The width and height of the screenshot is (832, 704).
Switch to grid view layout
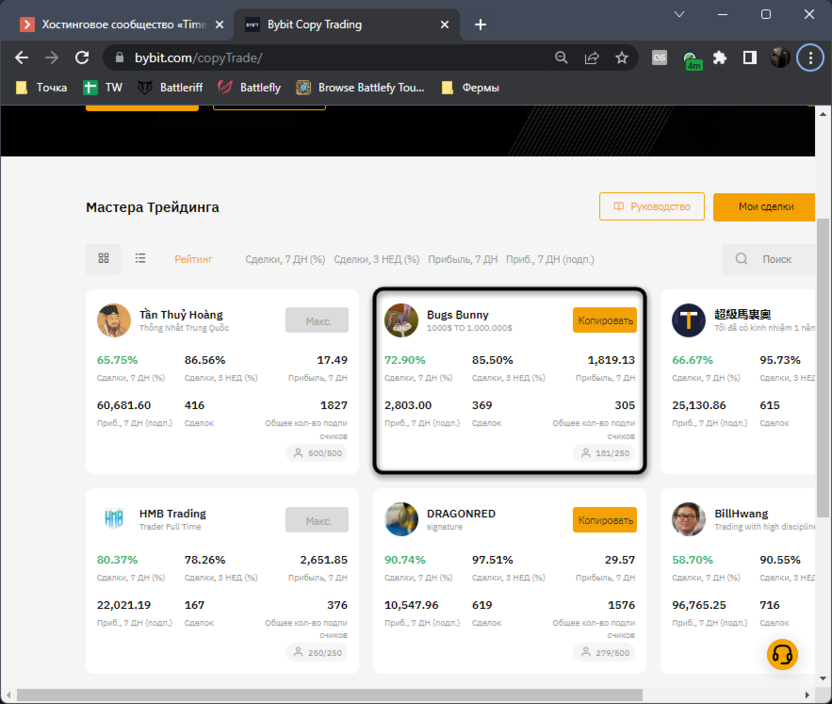pos(103,259)
